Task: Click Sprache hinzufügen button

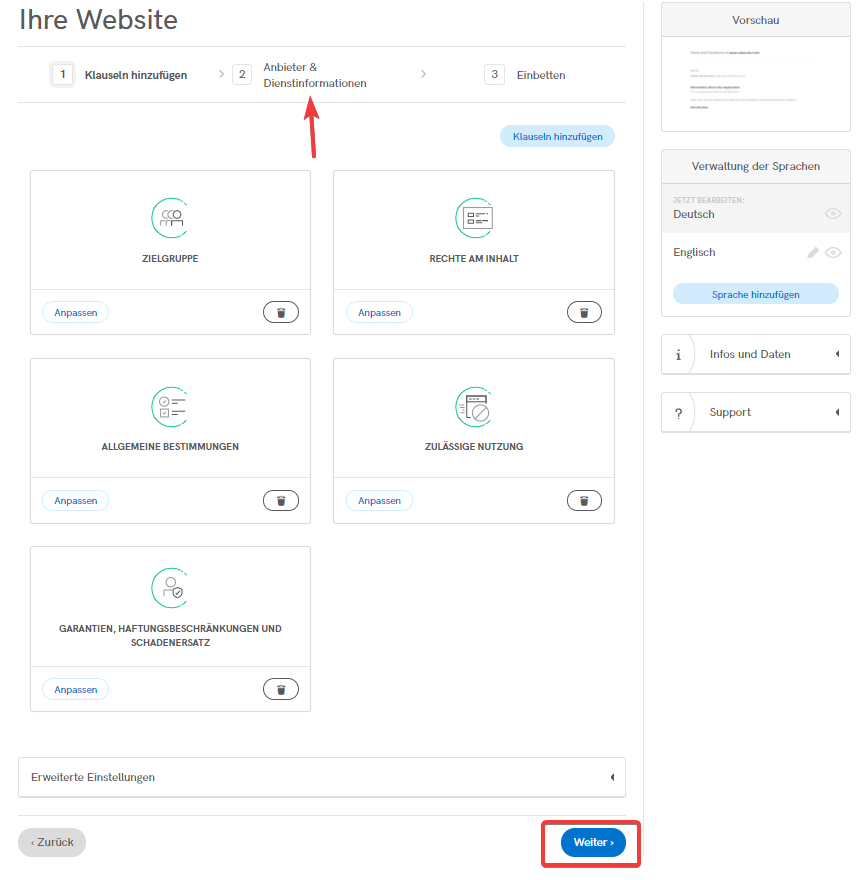Action: point(755,294)
